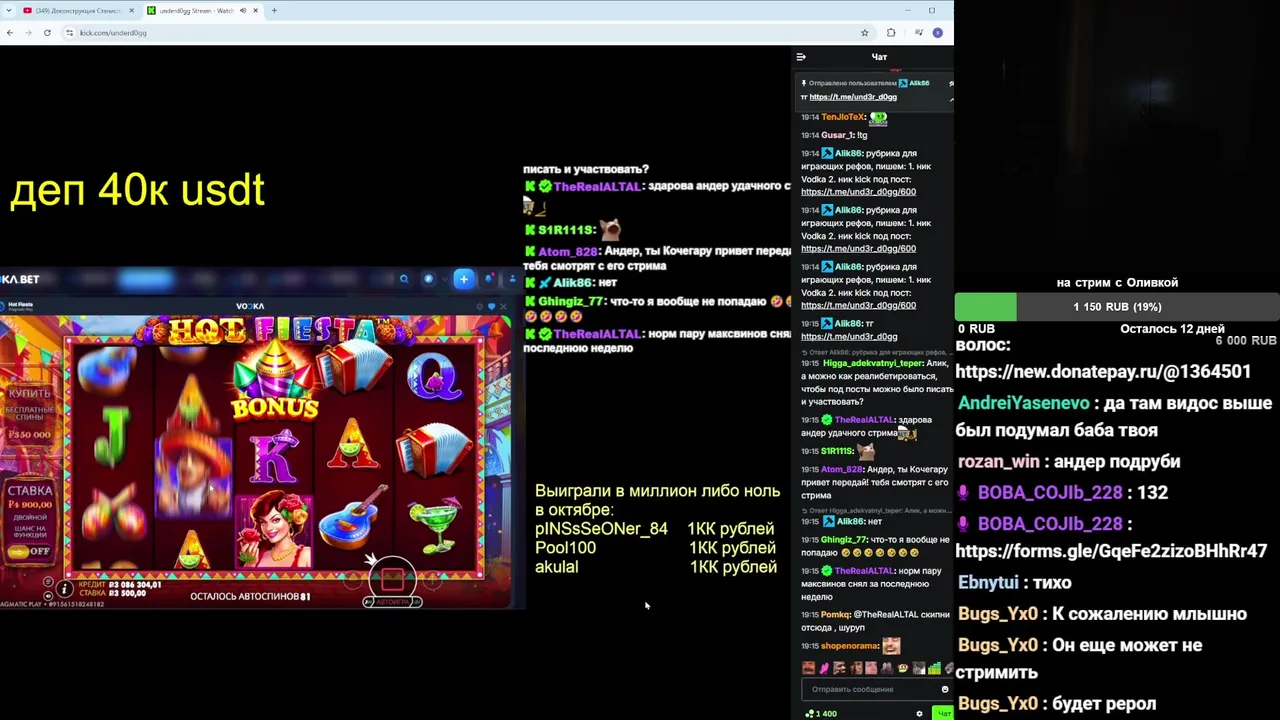Screen dimensions: 1280x720
Task: Close the YouTube tab
Action: (x=131, y=11)
